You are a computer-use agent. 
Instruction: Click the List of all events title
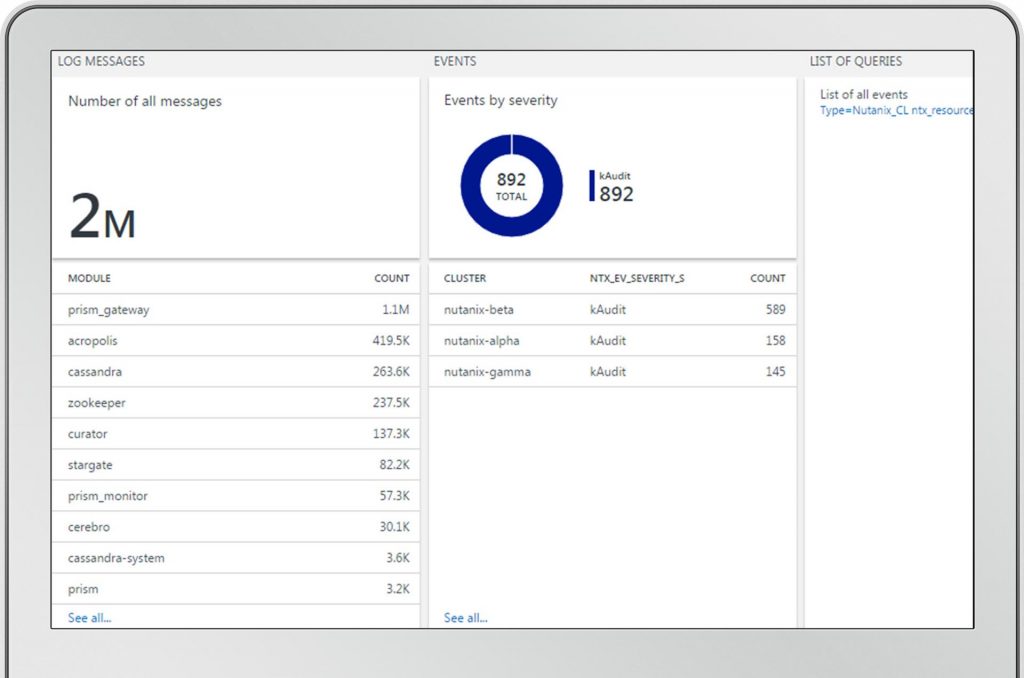(864, 95)
